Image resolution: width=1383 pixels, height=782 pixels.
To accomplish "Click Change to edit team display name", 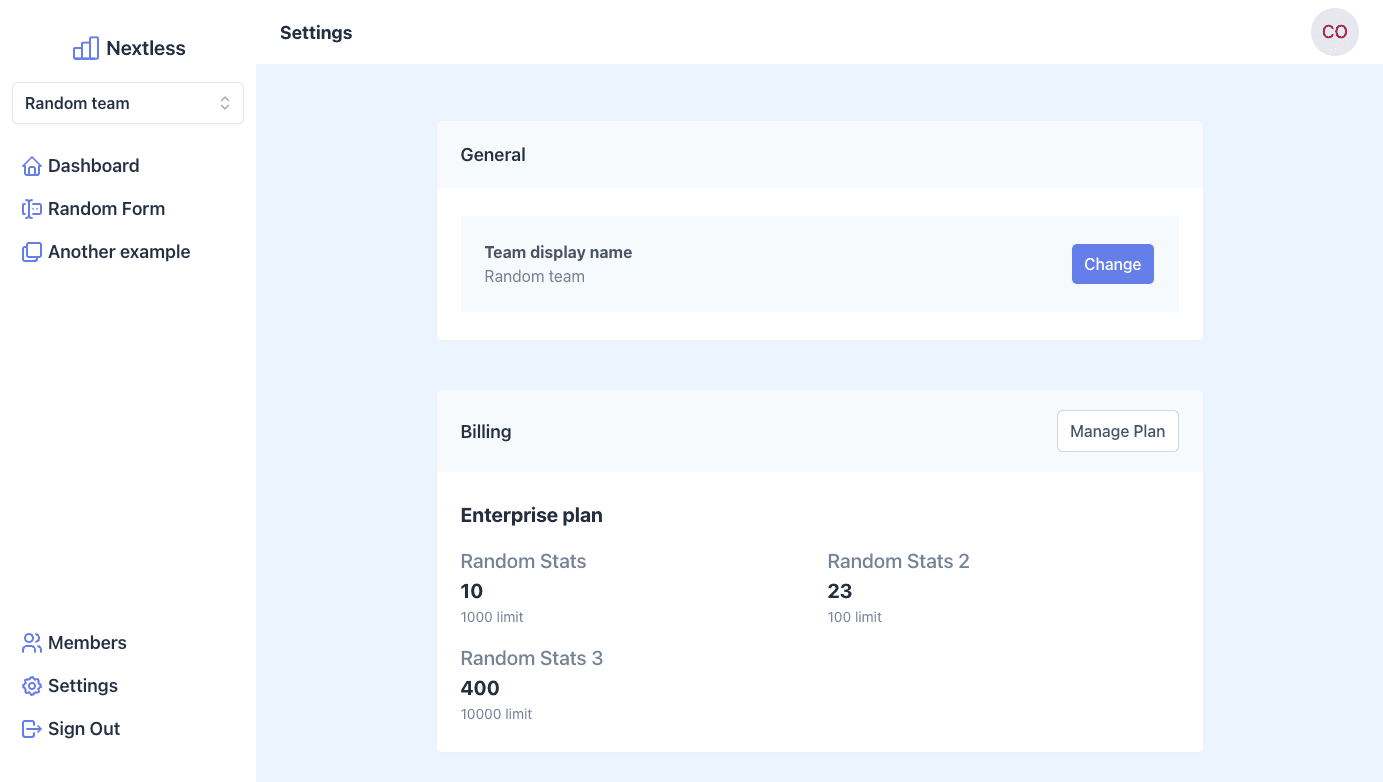I will point(1112,264).
